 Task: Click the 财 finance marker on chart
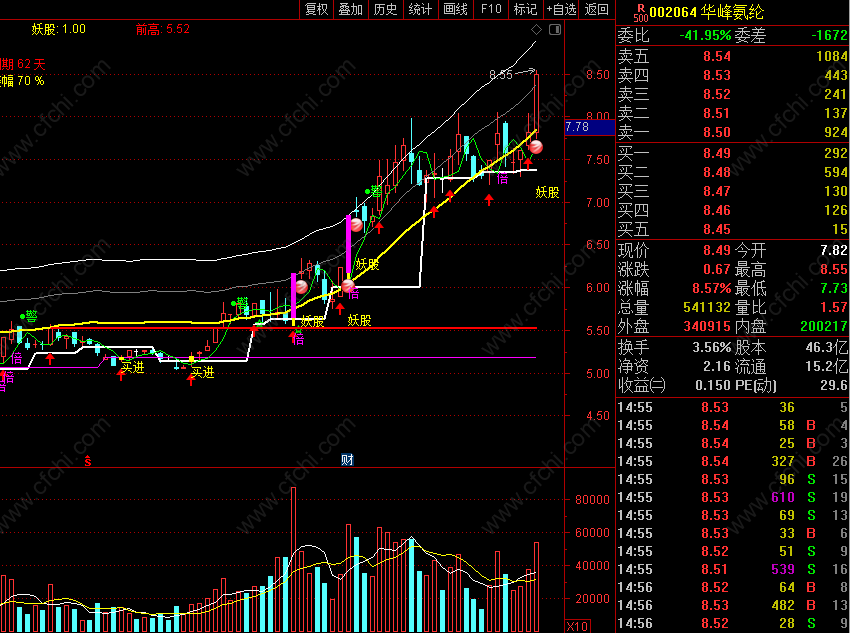347,460
